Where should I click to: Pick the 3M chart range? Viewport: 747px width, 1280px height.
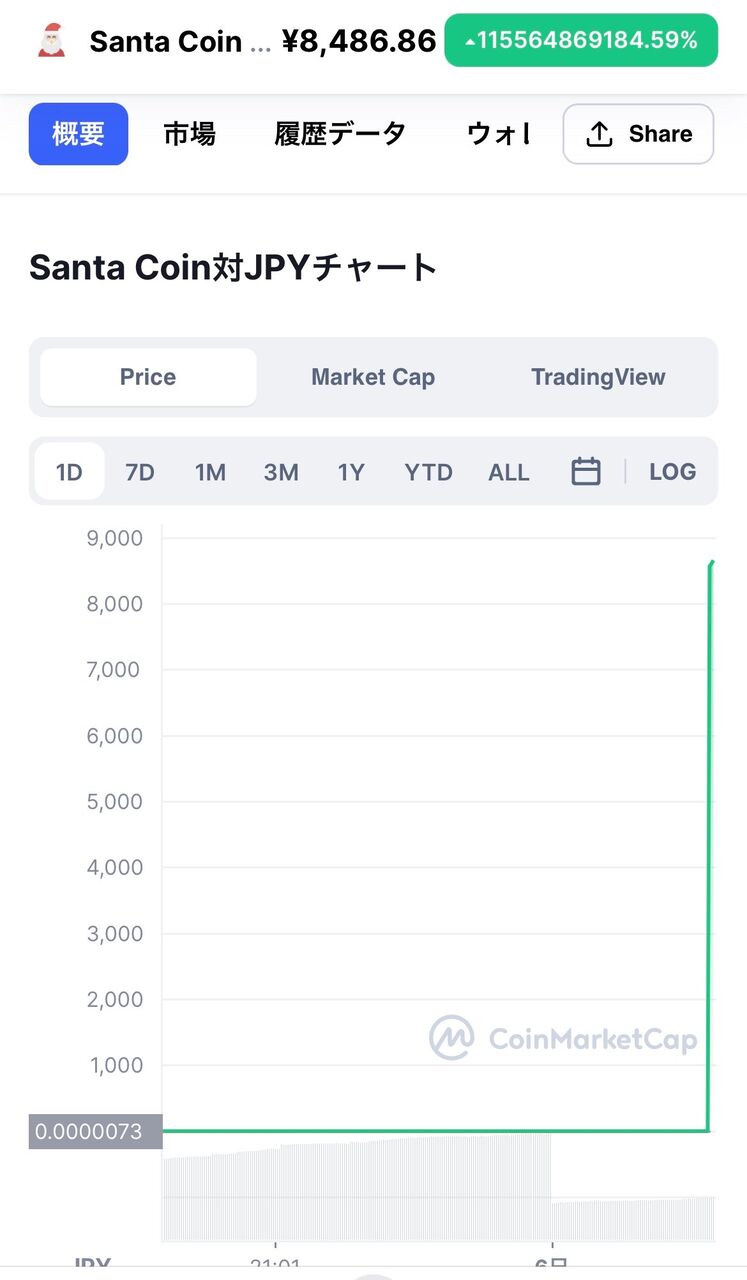pyautogui.click(x=281, y=471)
